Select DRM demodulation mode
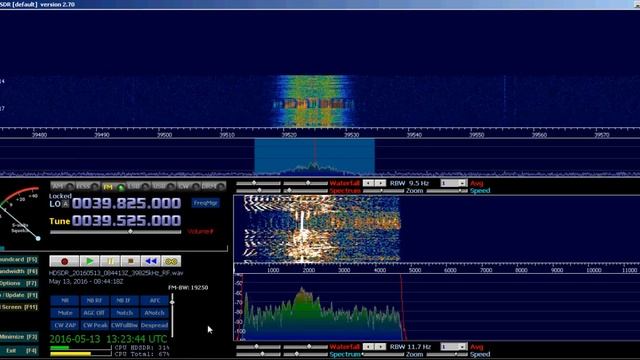Image resolution: width=640 pixels, height=360 pixels. click(213, 187)
